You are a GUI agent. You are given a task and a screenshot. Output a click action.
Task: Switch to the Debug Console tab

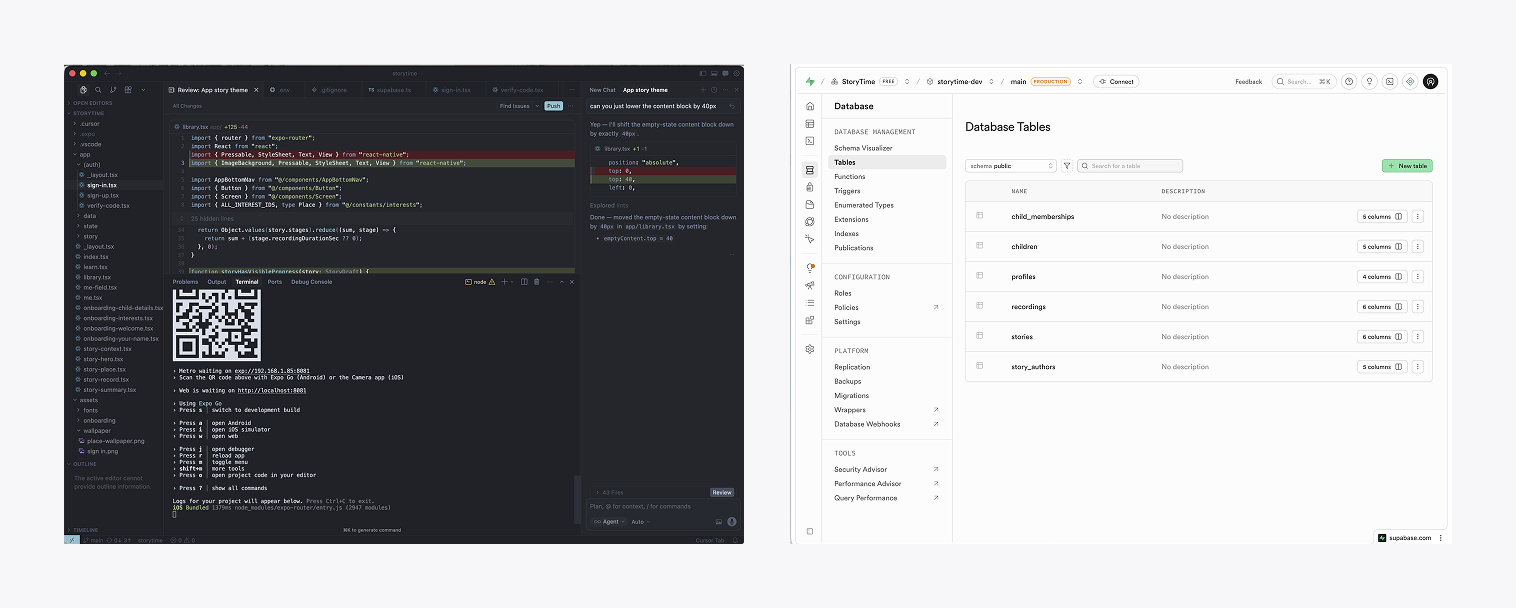[312, 282]
